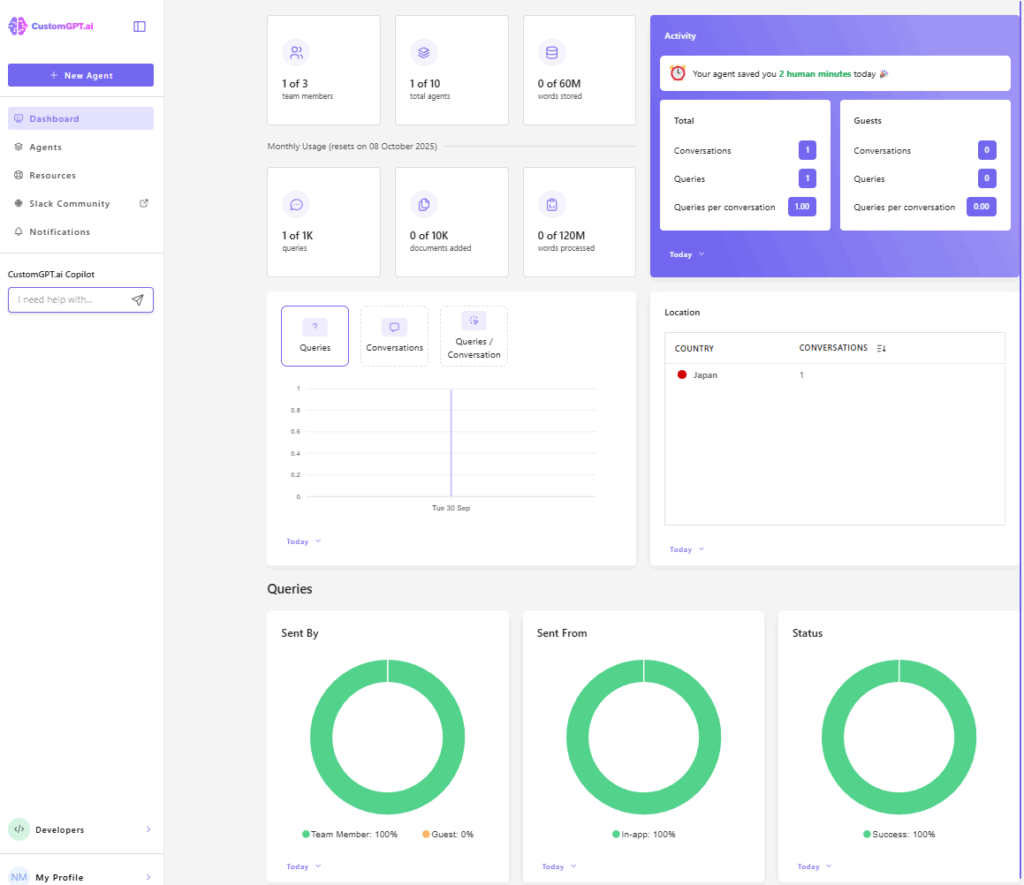Open the Today dropdown under Location table
This screenshot has height=885, width=1024.
point(687,550)
